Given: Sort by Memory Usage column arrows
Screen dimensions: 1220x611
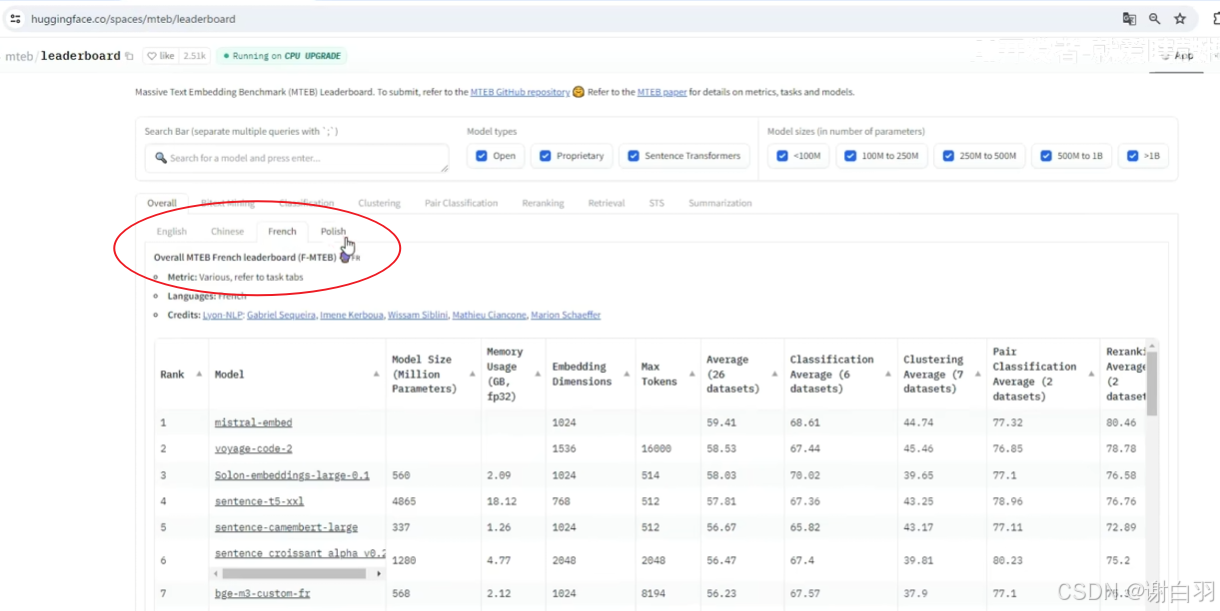Looking at the screenshot, I should pyautogui.click(x=537, y=374).
